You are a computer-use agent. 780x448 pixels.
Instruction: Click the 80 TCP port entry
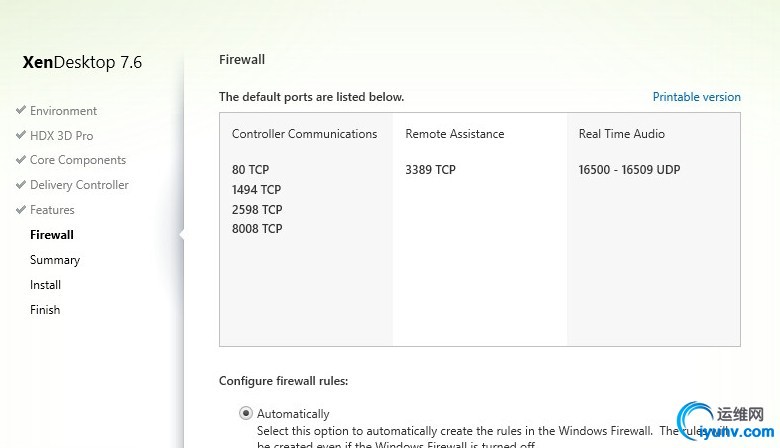pyautogui.click(x=250, y=170)
